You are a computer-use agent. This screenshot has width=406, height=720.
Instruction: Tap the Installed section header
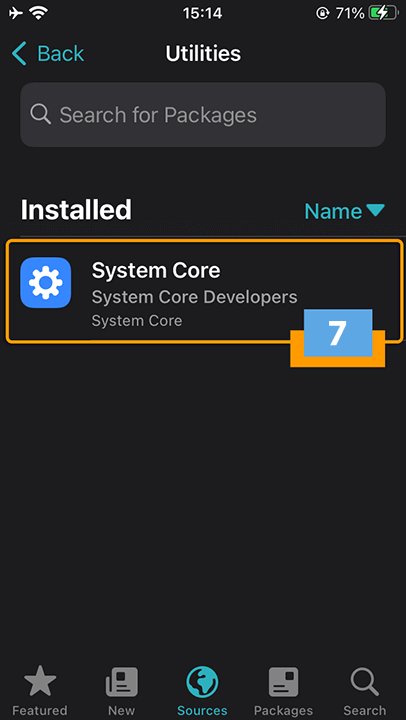pos(76,210)
